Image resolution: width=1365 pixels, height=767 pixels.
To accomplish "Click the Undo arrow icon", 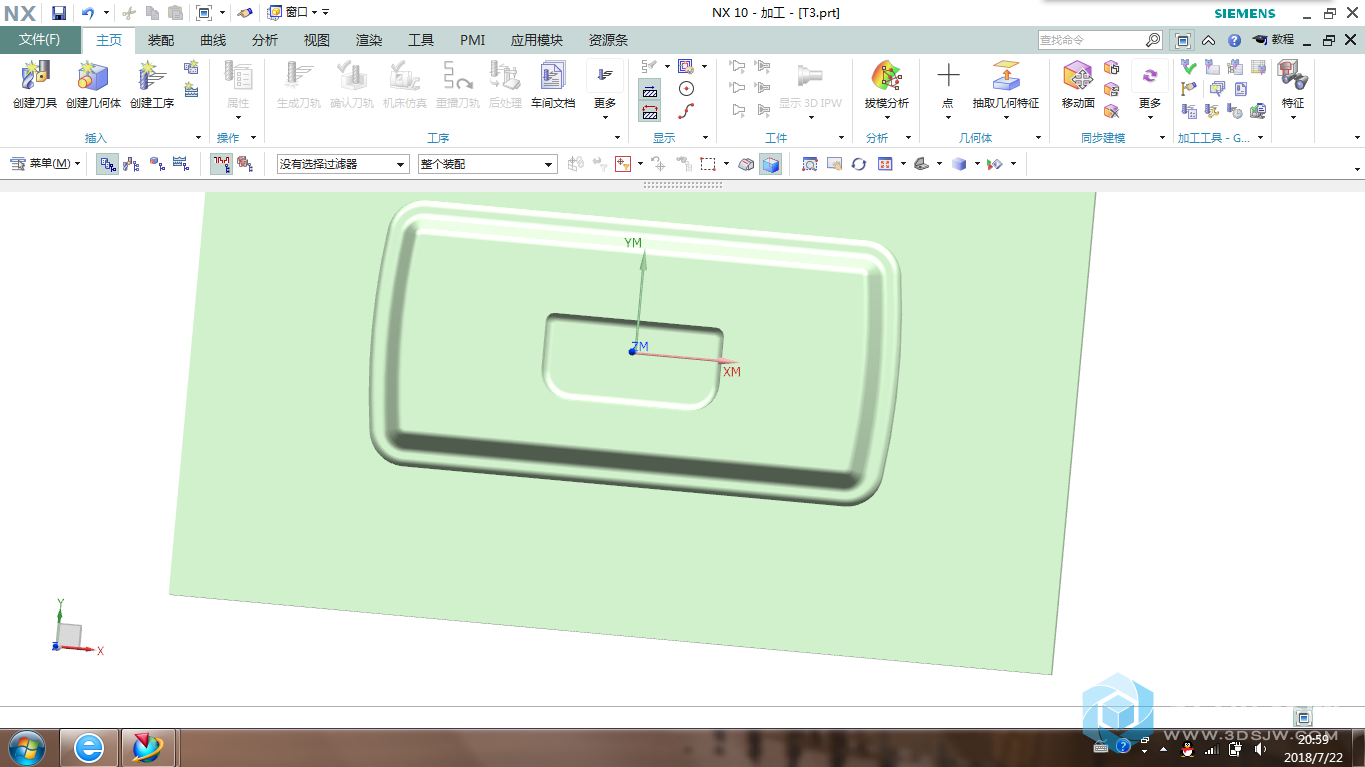I will click(x=88, y=13).
